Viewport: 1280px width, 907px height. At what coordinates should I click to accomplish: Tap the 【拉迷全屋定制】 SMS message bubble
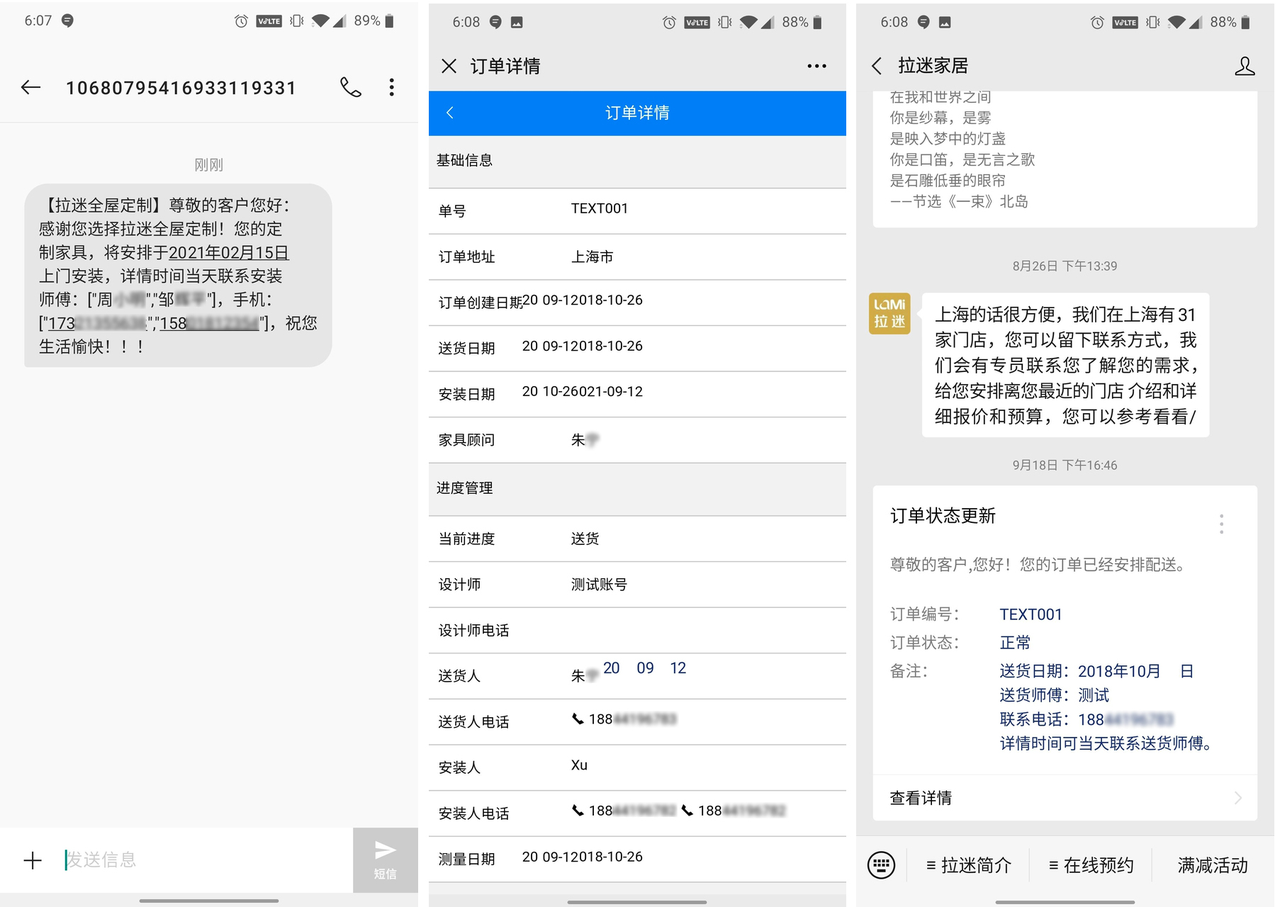click(178, 275)
